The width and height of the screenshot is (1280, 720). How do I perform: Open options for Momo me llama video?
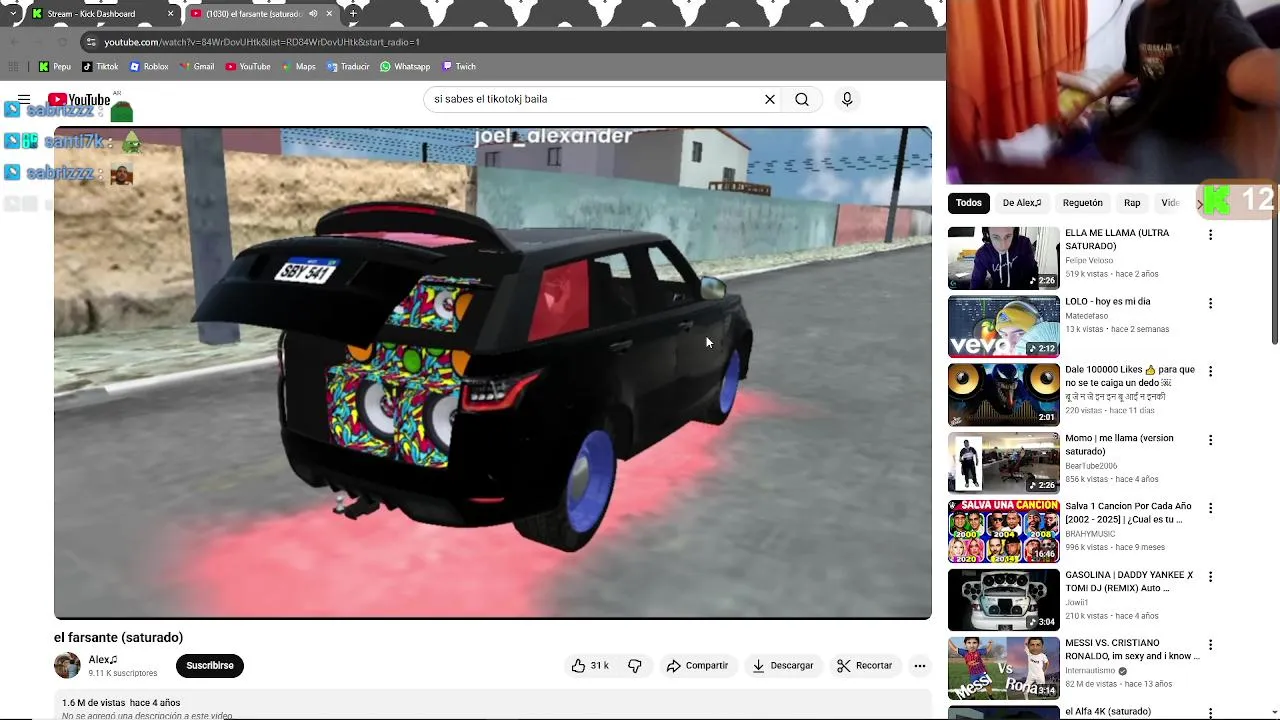tap(1211, 440)
